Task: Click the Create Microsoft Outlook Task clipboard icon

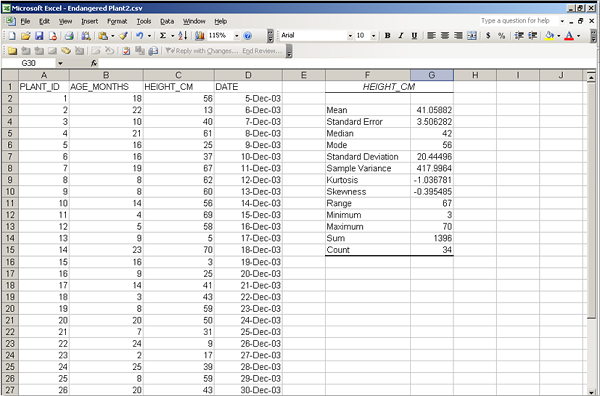Action: tap(126, 51)
